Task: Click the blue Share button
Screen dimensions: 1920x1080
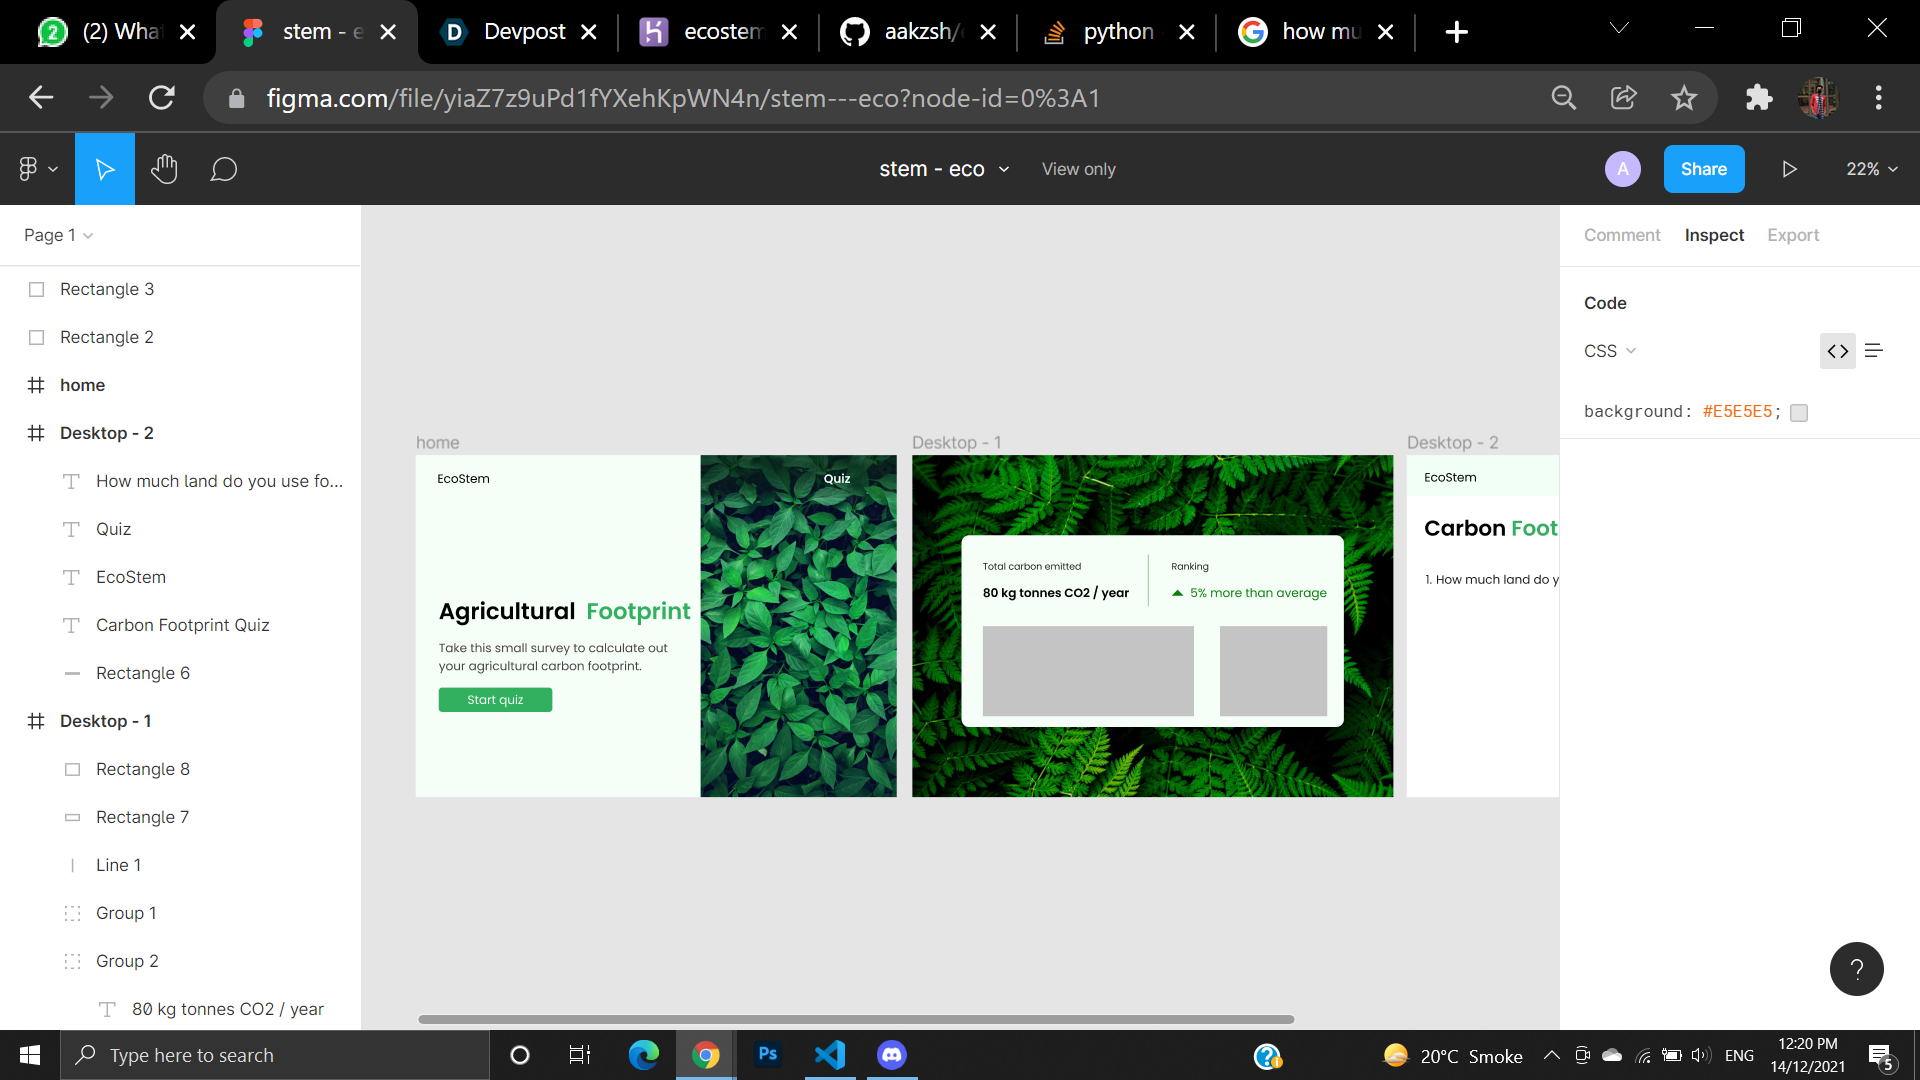Action: [x=1703, y=169]
